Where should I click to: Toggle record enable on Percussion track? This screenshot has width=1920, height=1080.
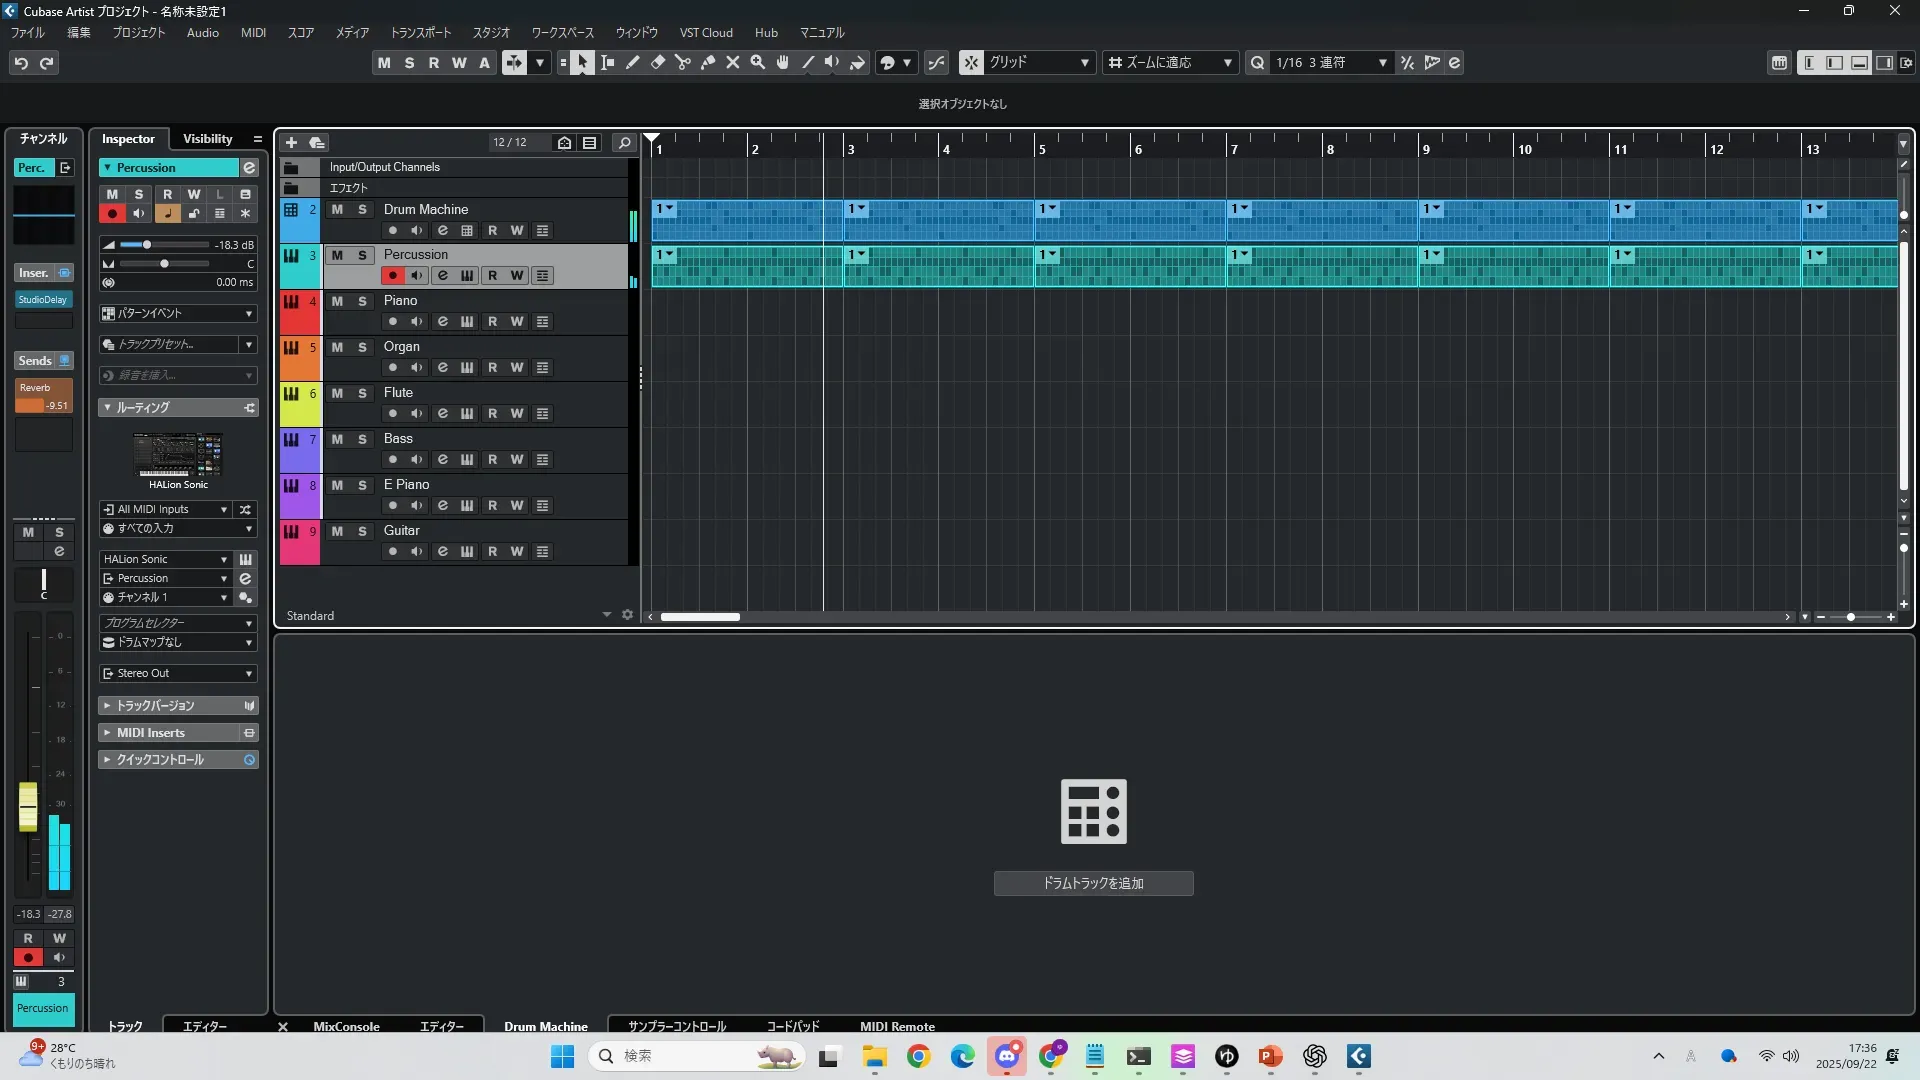pos(393,276)
